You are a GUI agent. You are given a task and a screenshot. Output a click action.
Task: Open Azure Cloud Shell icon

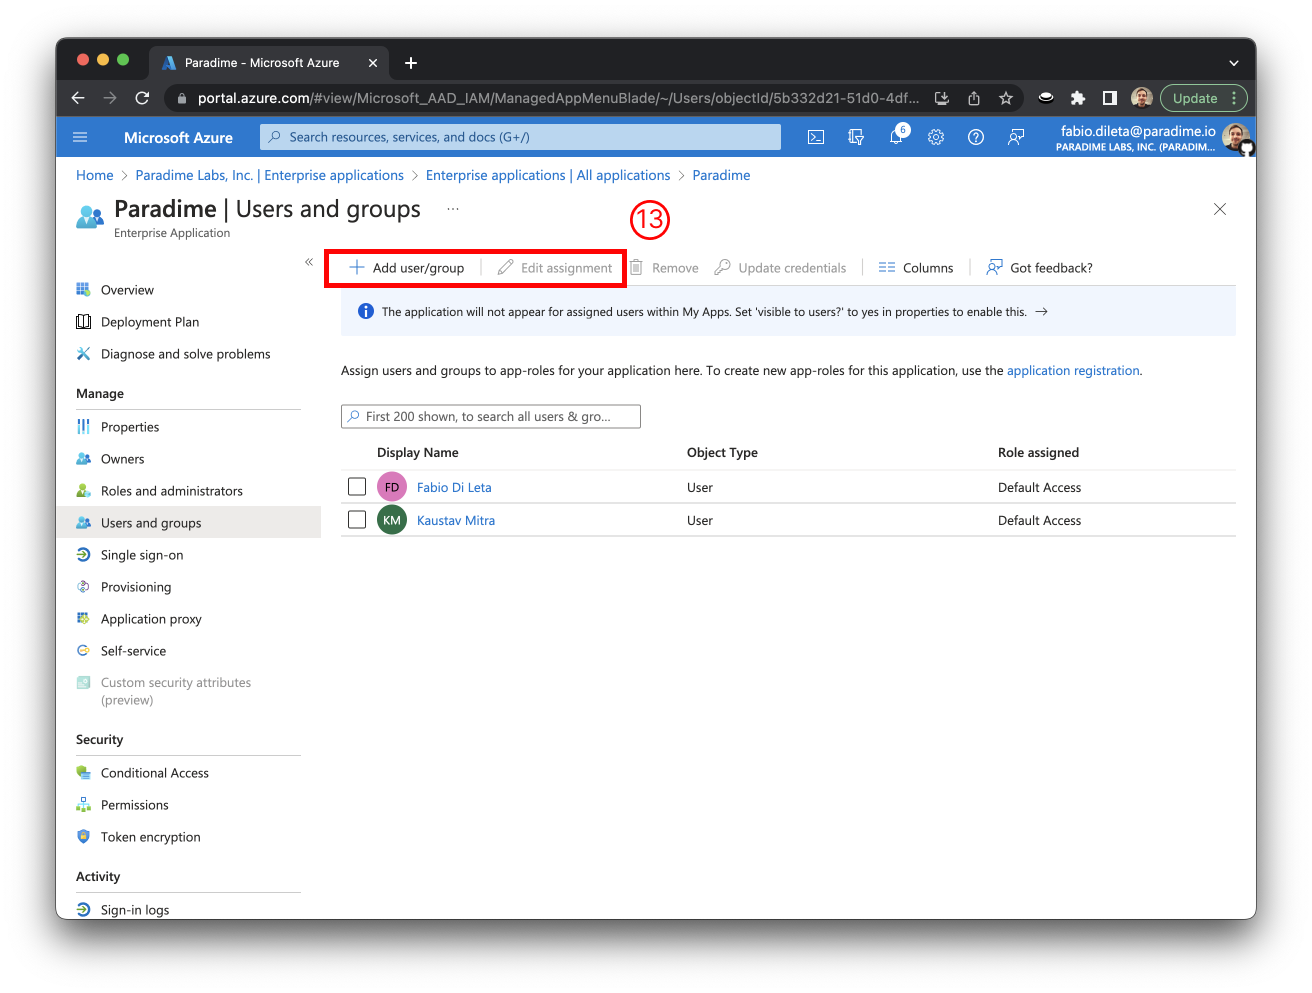[x=816, y=137]
